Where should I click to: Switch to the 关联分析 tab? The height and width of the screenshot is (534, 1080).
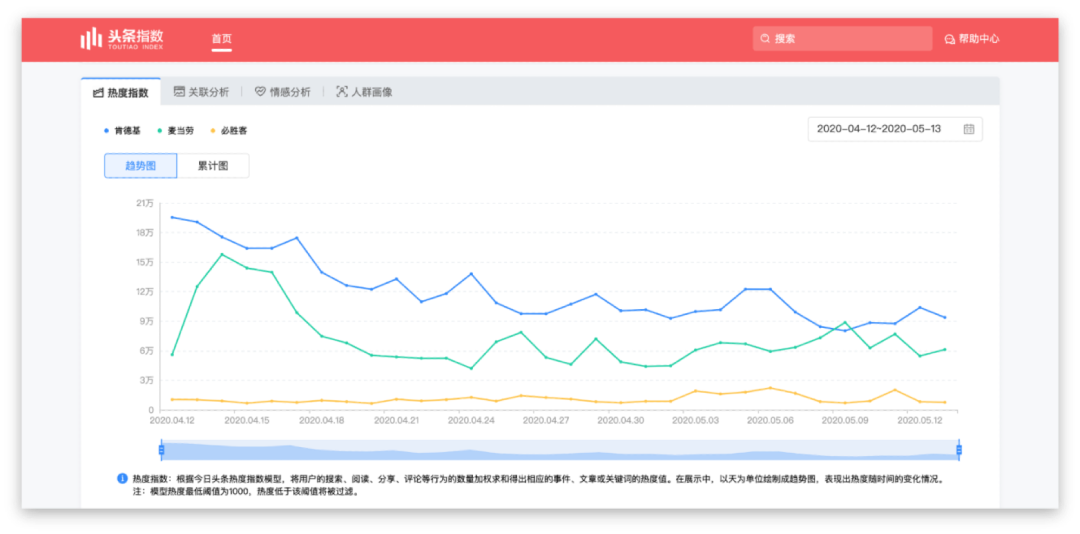click(201, 92)
